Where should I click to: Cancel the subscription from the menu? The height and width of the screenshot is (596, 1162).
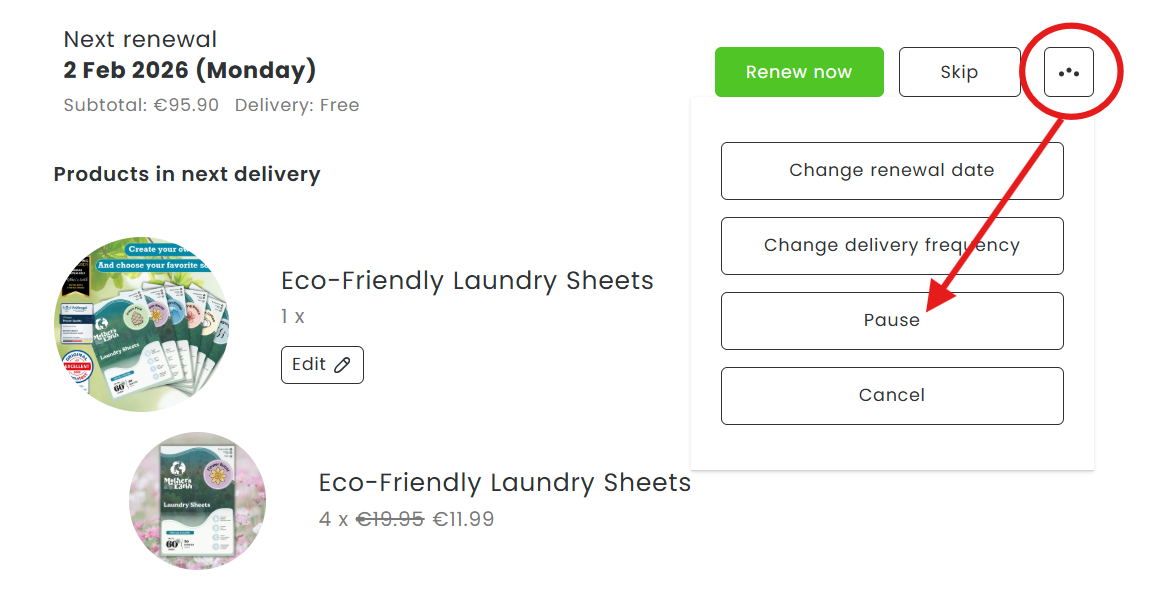tap(891, 395)
